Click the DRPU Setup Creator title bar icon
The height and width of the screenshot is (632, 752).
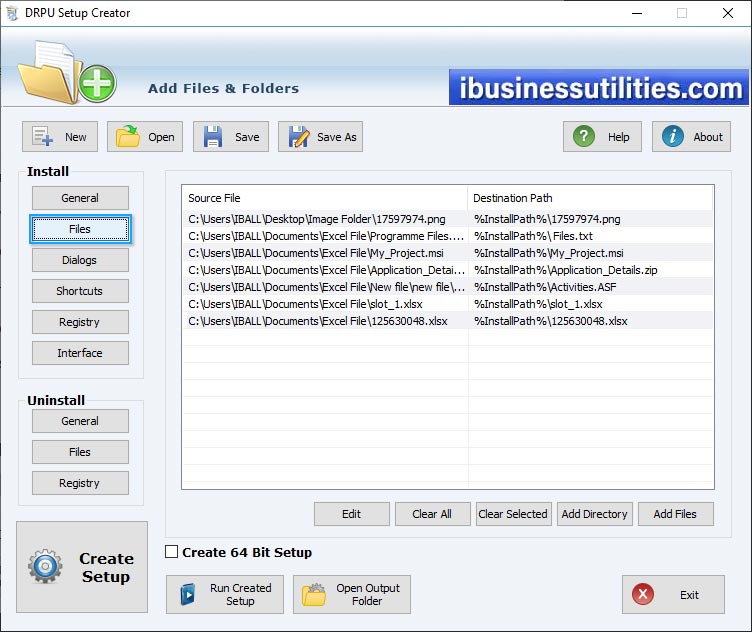pos(12,13)
